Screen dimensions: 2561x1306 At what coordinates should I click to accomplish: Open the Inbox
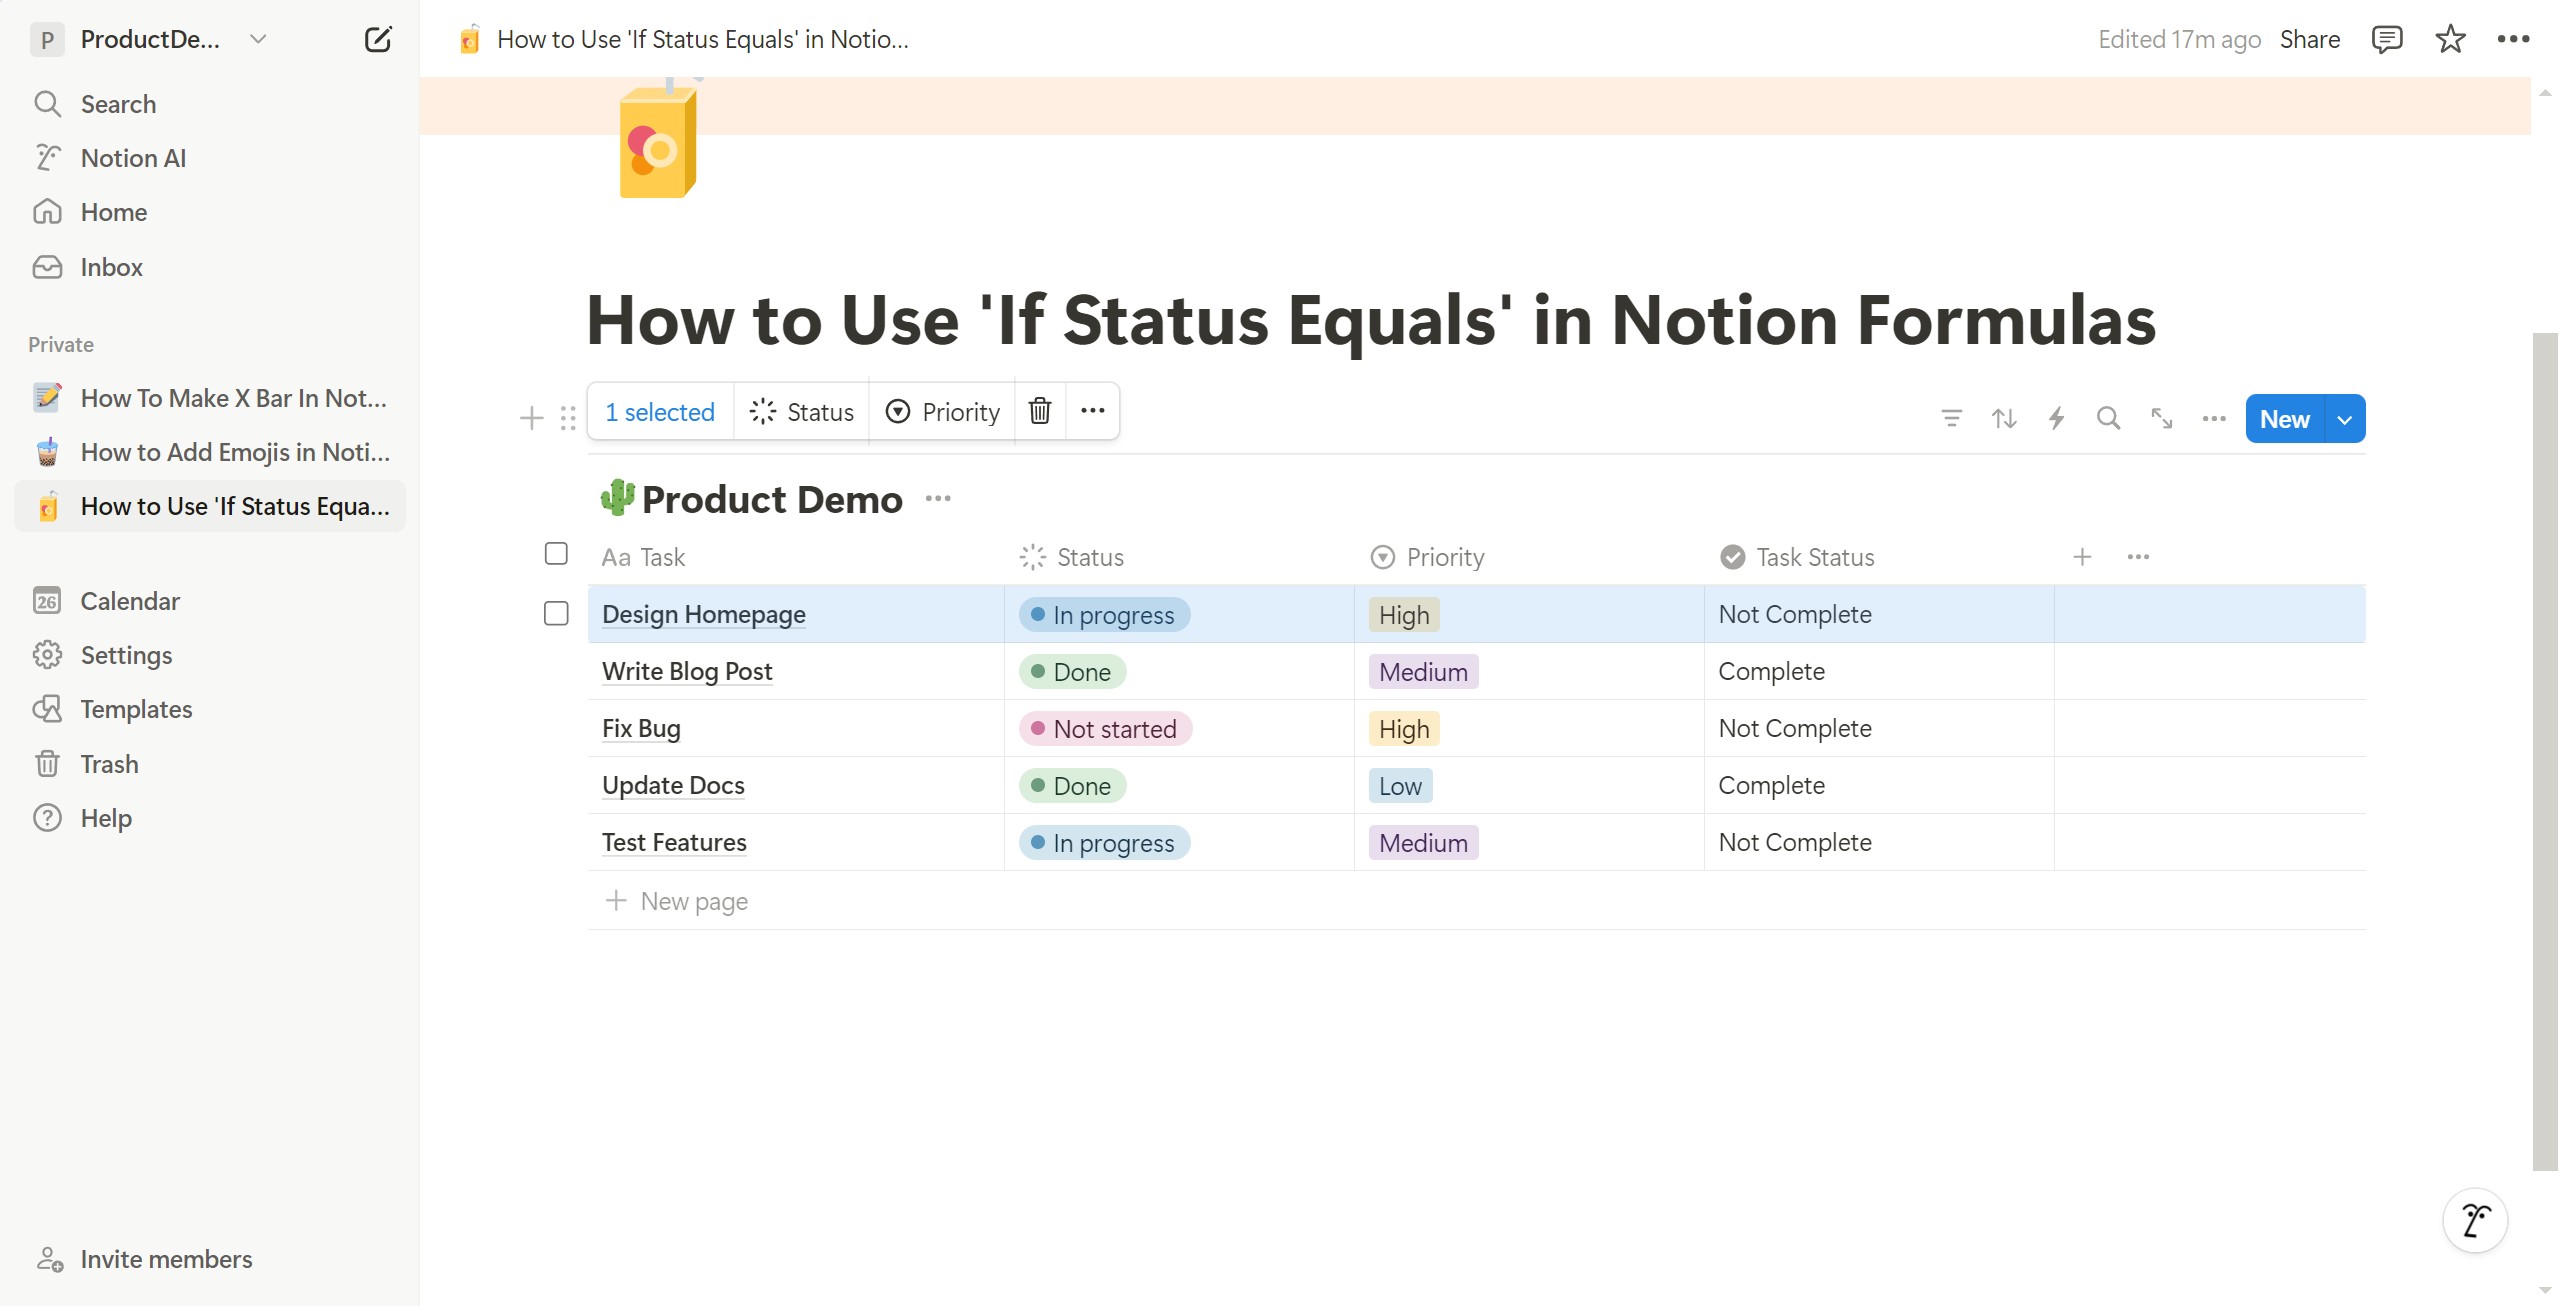coord(111,267)
